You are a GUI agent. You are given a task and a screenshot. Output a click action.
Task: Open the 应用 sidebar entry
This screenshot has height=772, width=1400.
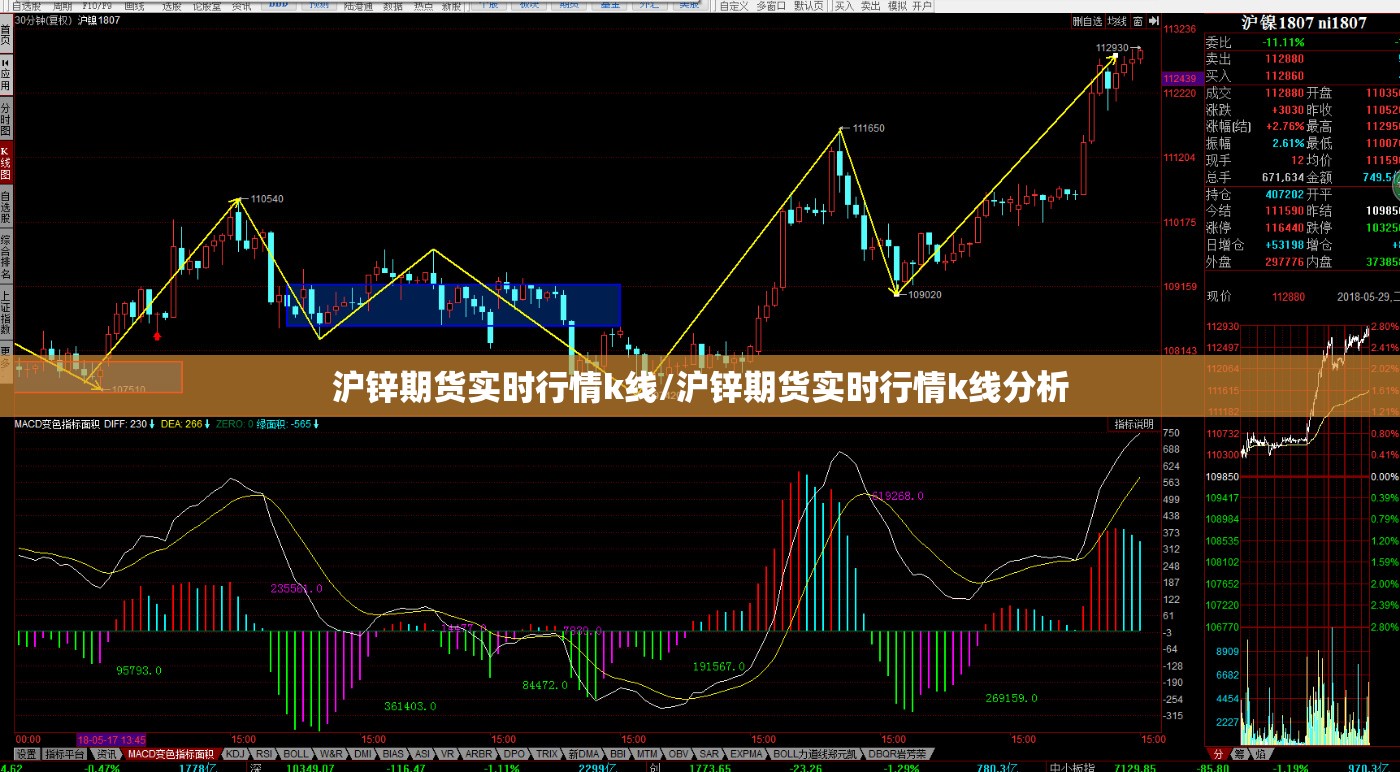point(6,78)
